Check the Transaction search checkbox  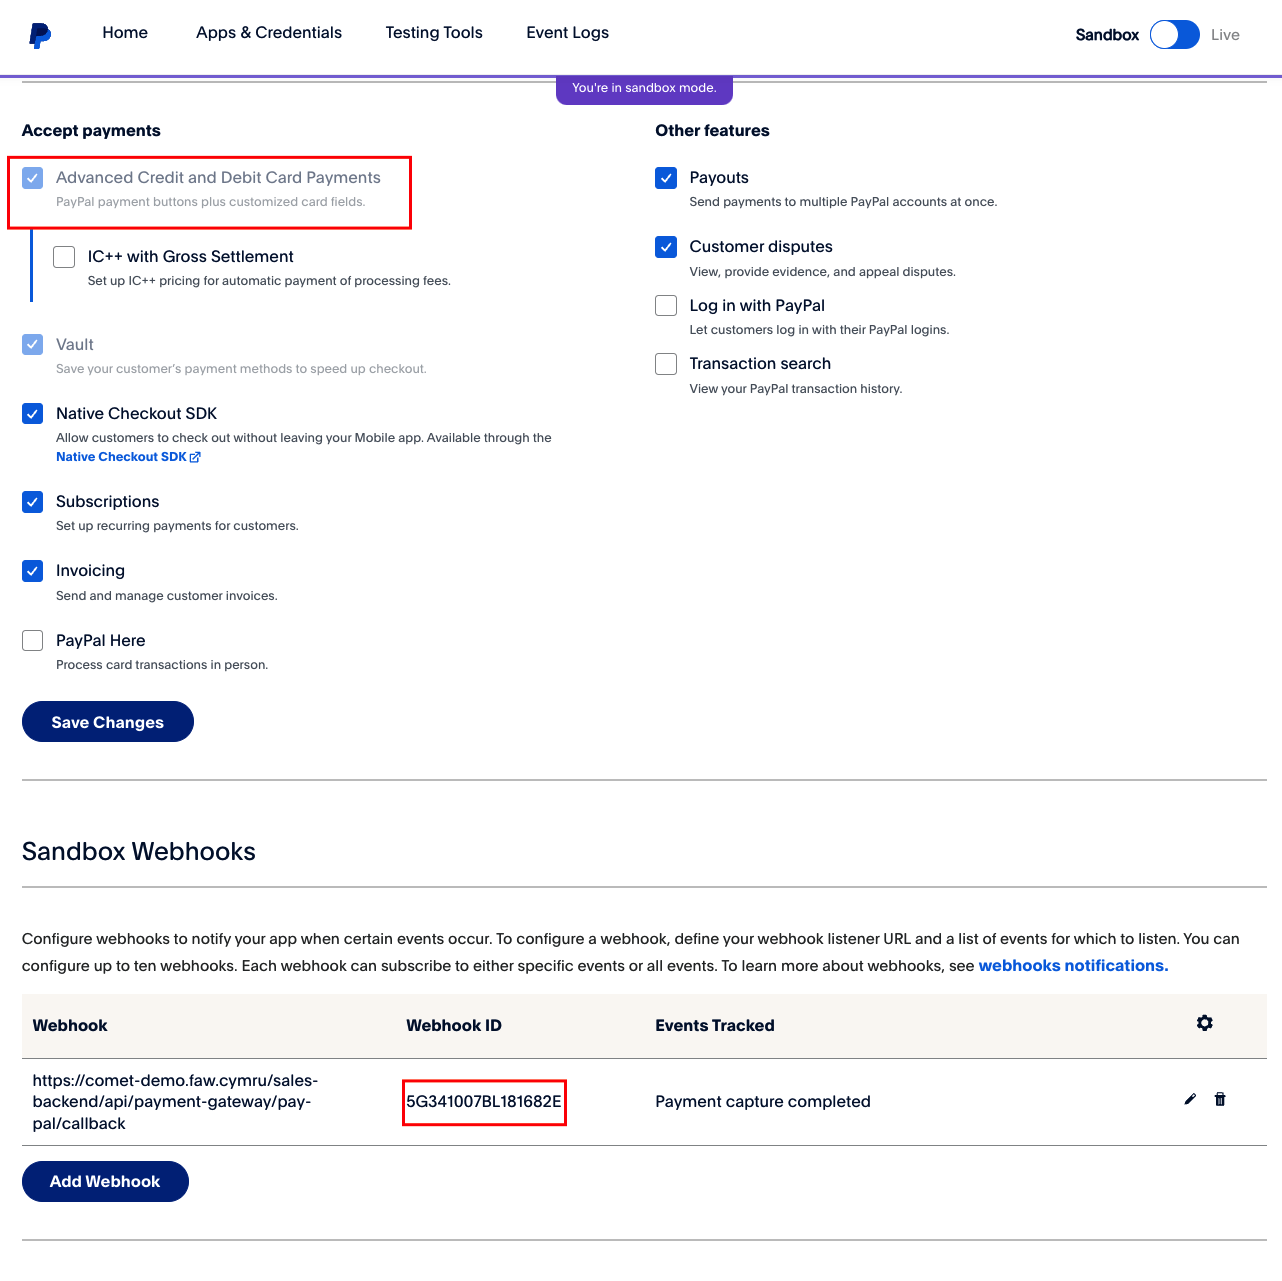[x=666, y=364]
